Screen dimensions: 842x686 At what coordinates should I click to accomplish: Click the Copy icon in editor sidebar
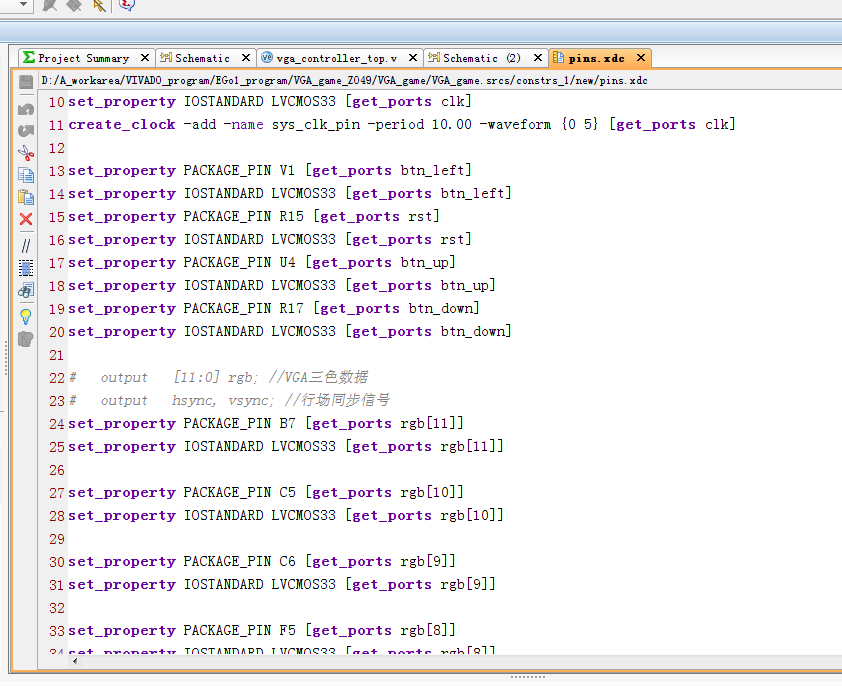pyautogui.click(x=26, y=175)
